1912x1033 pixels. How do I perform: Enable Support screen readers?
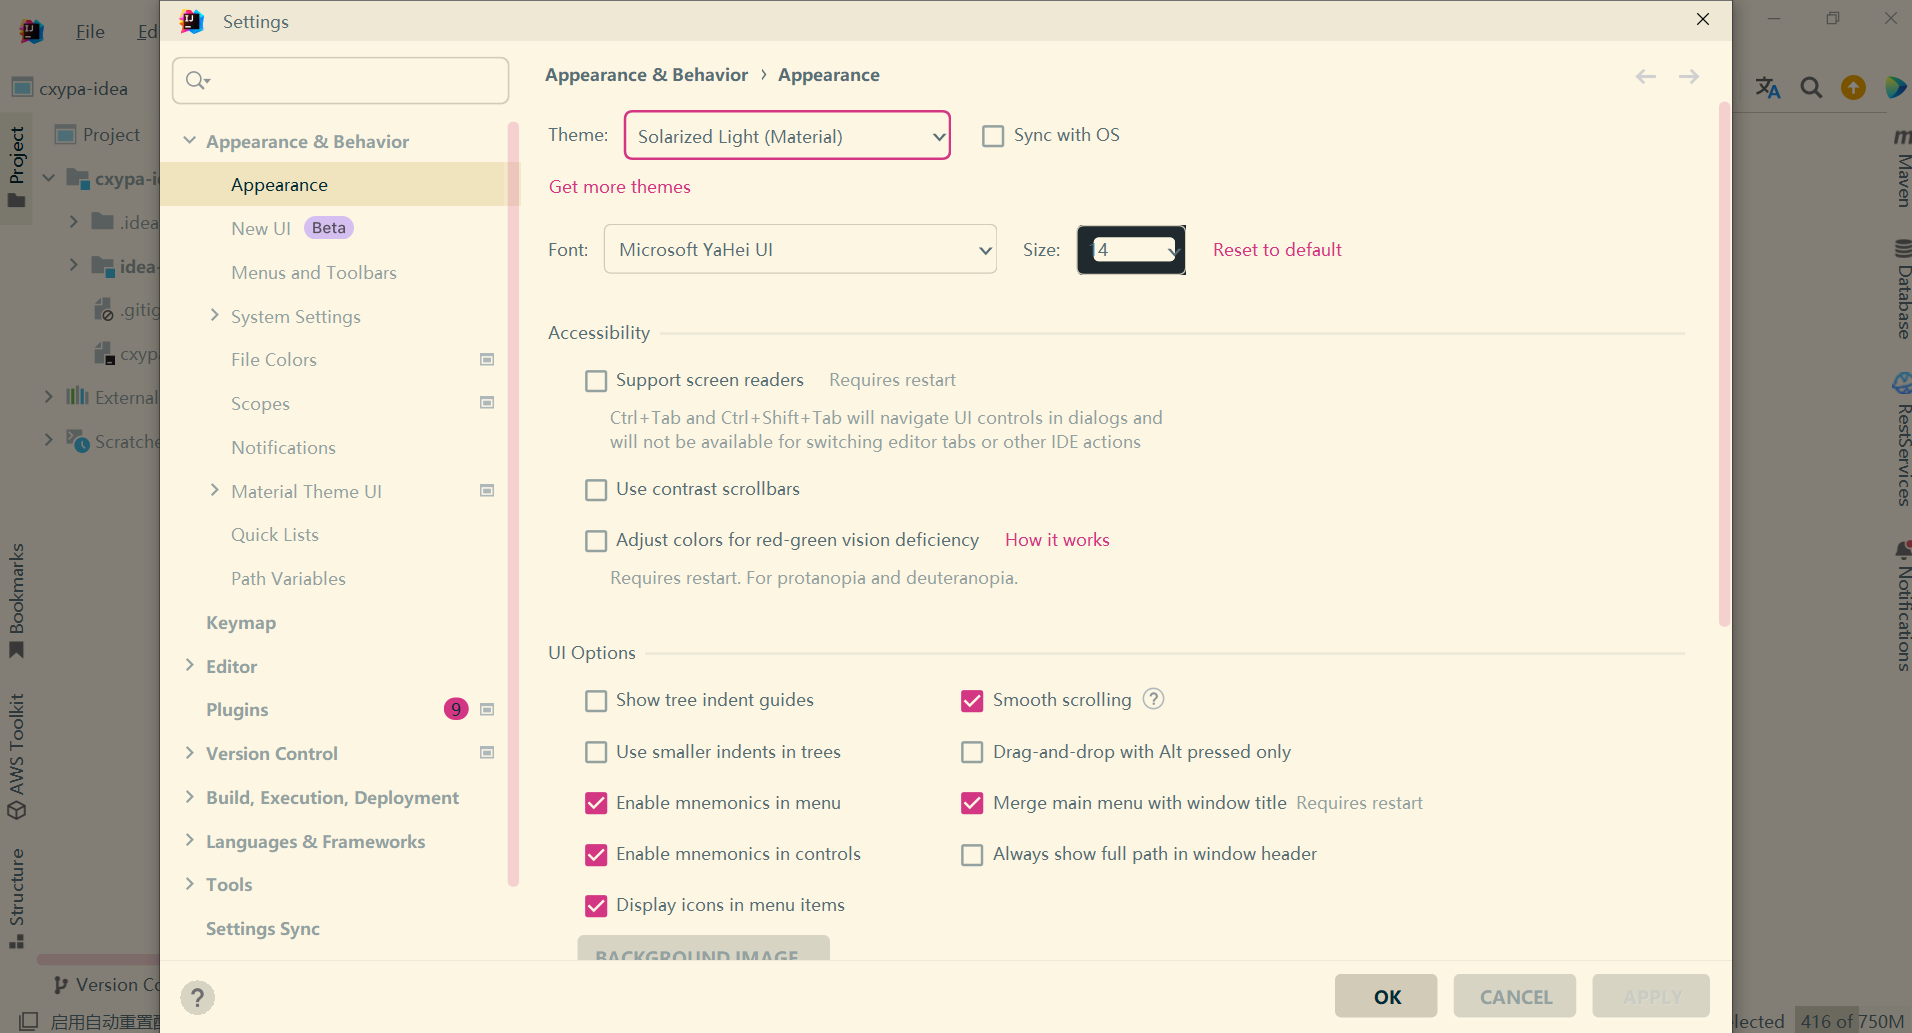click(596, 380)
